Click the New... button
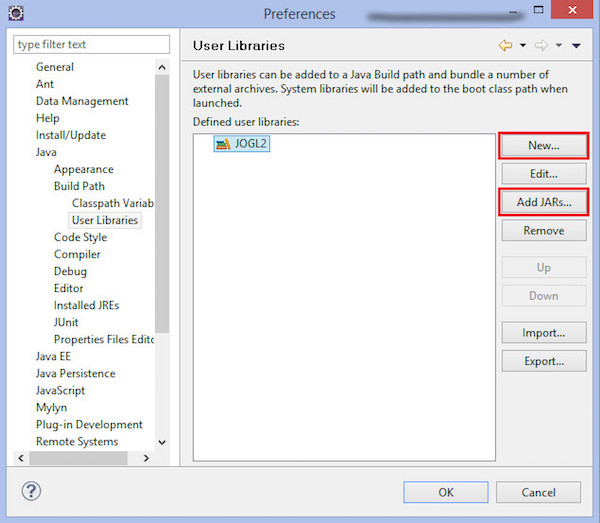 pyautogui.click(x=543, y=146)
